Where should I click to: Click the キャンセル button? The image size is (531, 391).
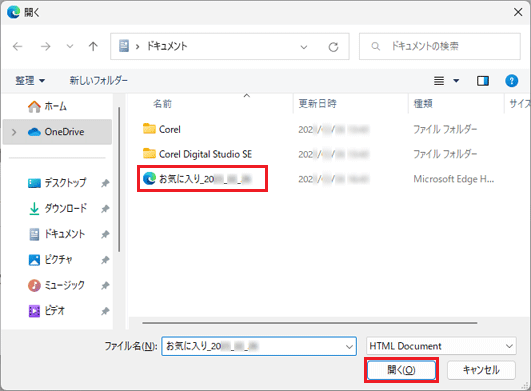(481, 370)
